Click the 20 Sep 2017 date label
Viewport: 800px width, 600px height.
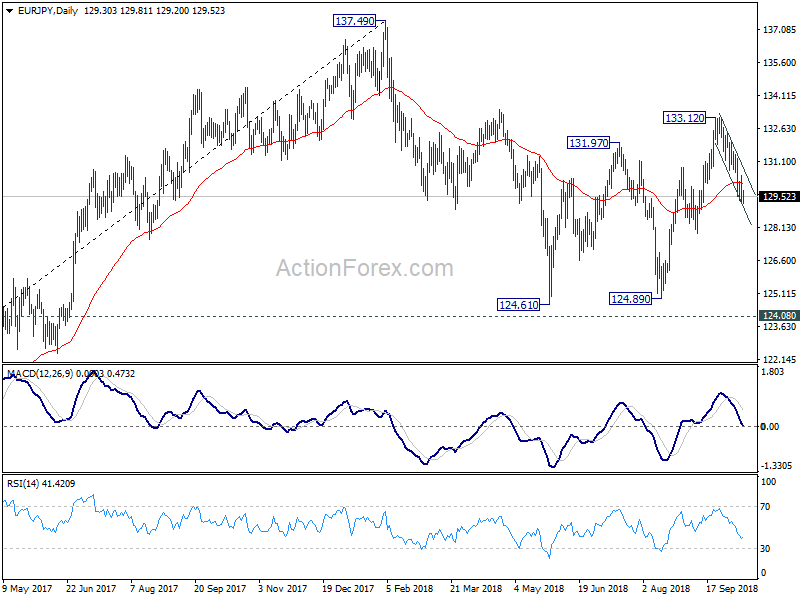click(220, 589)
